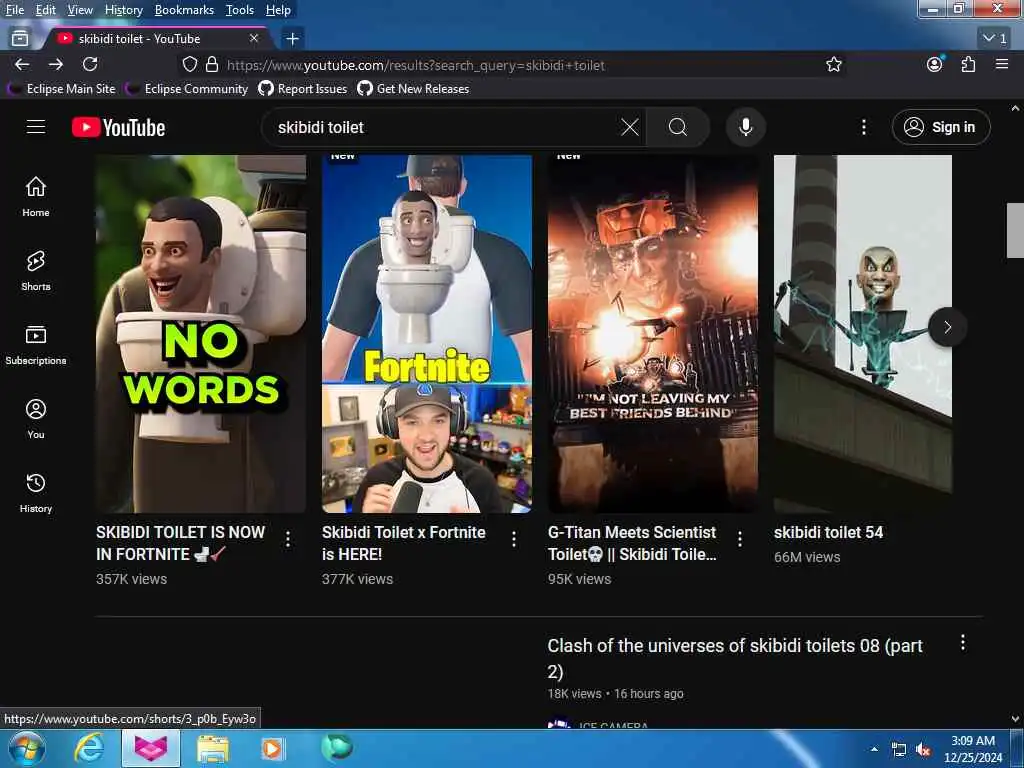Open the YouTube guide hamburger menu

click(36, 127)
